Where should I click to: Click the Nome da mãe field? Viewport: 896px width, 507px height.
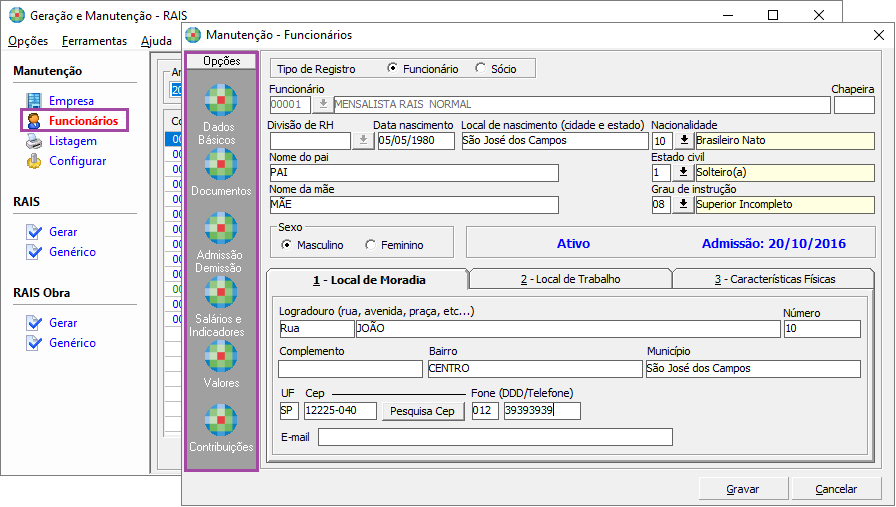pyautogui.click(x=414, y=205)
